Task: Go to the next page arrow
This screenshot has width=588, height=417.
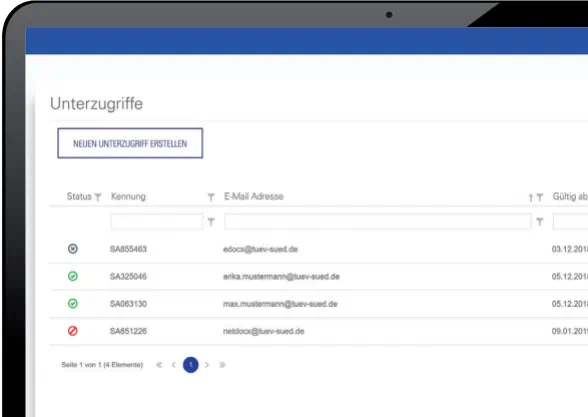Action: point(207,364)
